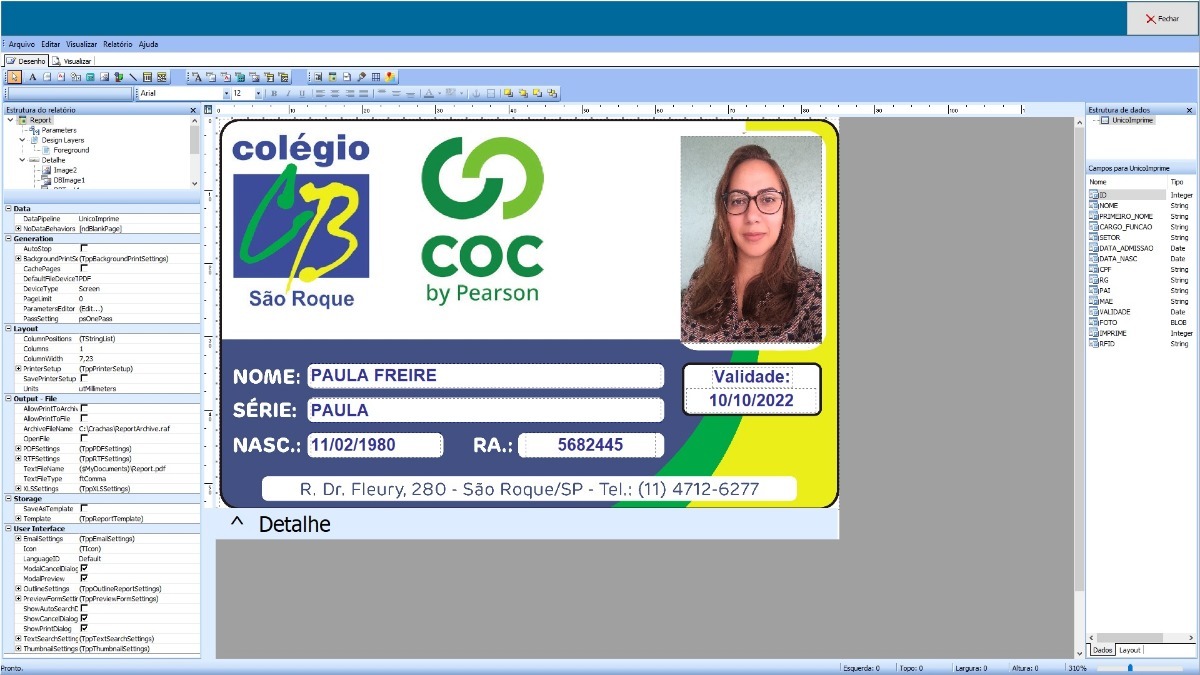Select the DBImage data component tool
This screenshot has height=675, width=1200.
click(x=255, y=76)
